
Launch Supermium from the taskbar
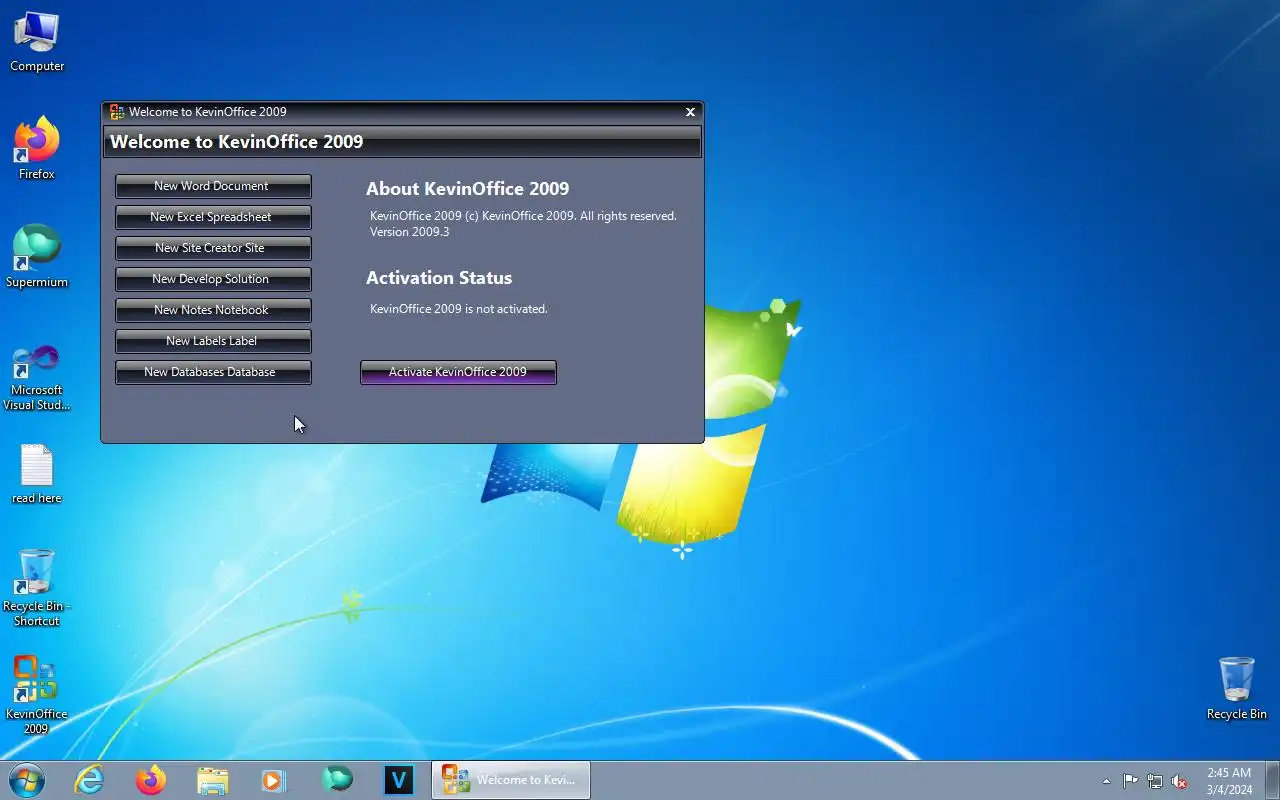click(x=337, y=780)
